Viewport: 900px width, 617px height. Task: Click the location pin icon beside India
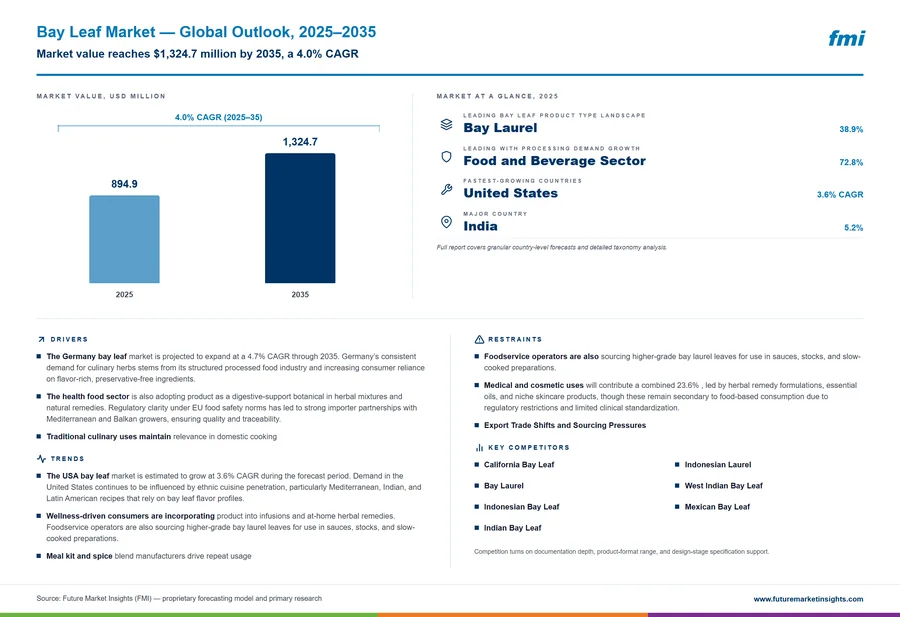tap(446, 222)
